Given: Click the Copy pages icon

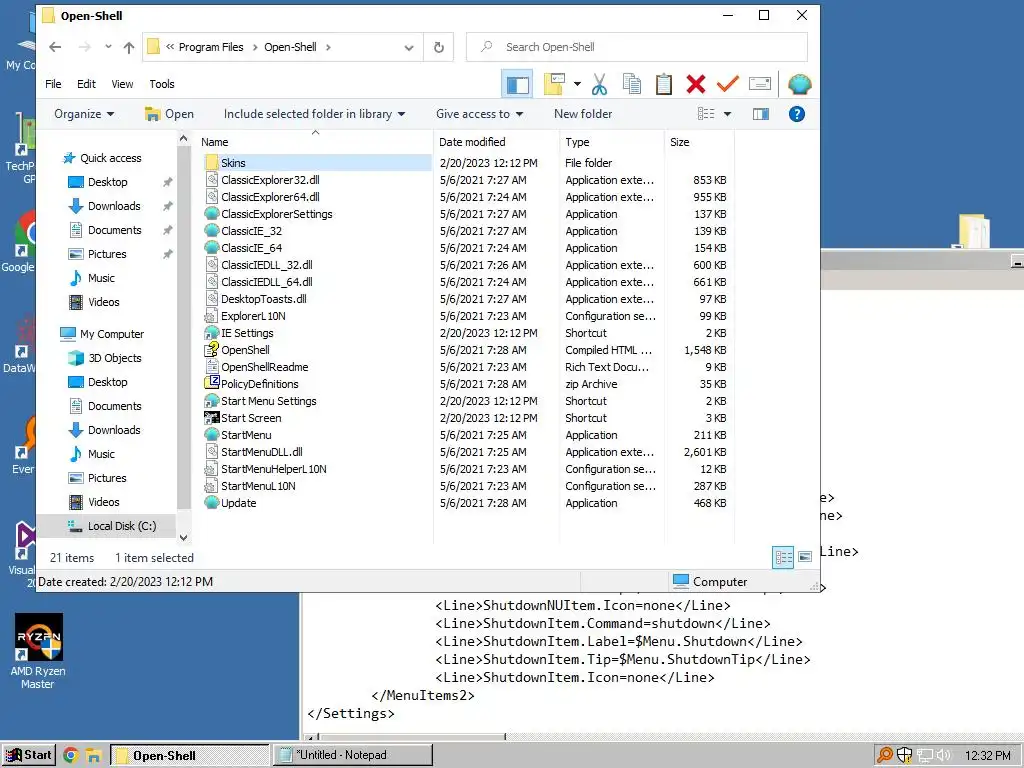Looking at the screenshot, I should [x=632, y=84].
